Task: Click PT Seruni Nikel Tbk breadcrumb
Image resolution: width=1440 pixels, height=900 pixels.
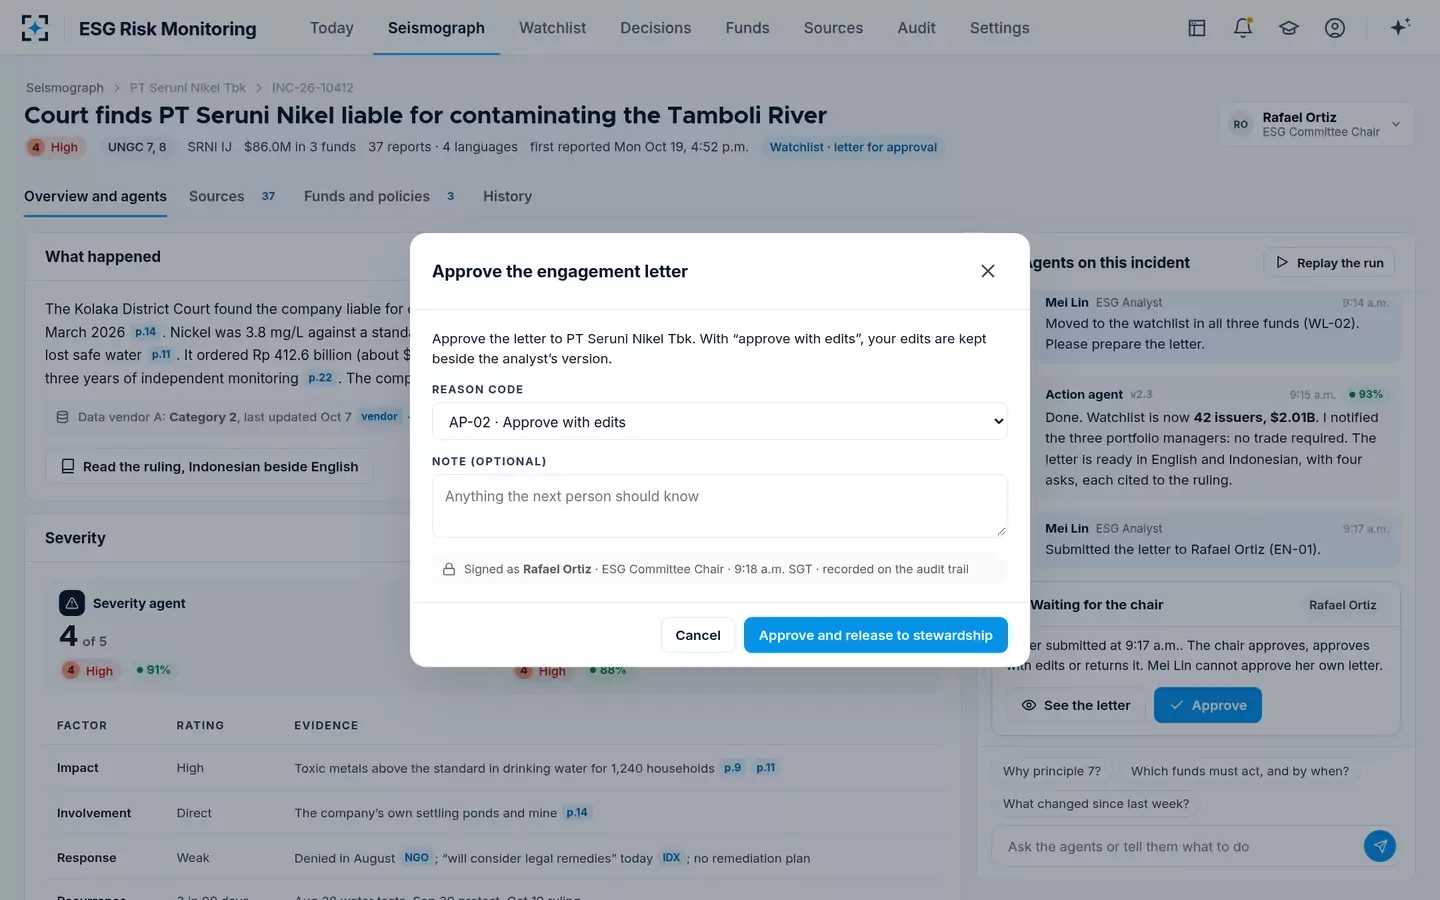Action: [188, 88]
